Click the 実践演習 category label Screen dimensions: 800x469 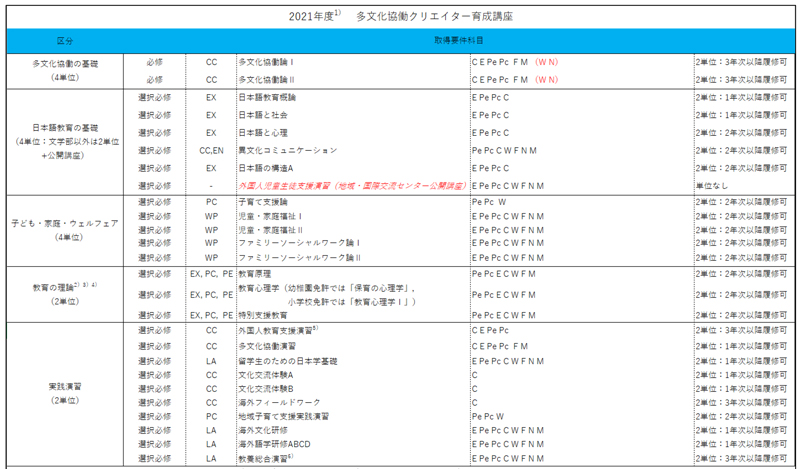(x=65, y=385)
